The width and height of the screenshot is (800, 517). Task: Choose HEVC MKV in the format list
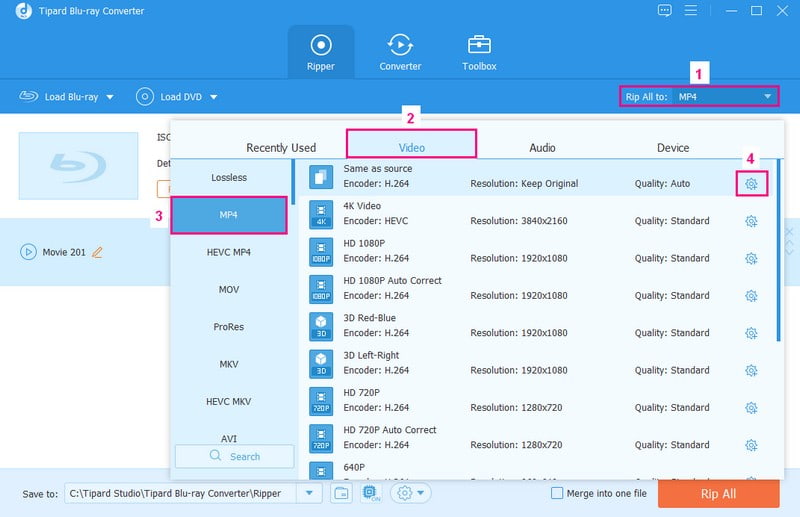click(x=229, y=402)
